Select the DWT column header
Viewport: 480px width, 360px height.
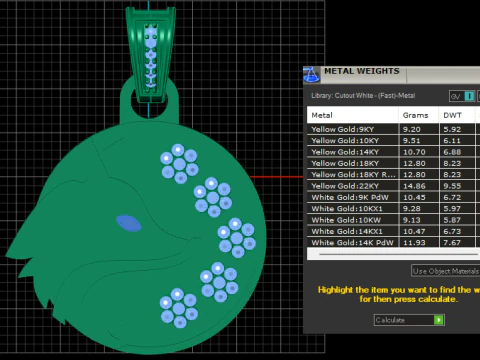point(457,115)
